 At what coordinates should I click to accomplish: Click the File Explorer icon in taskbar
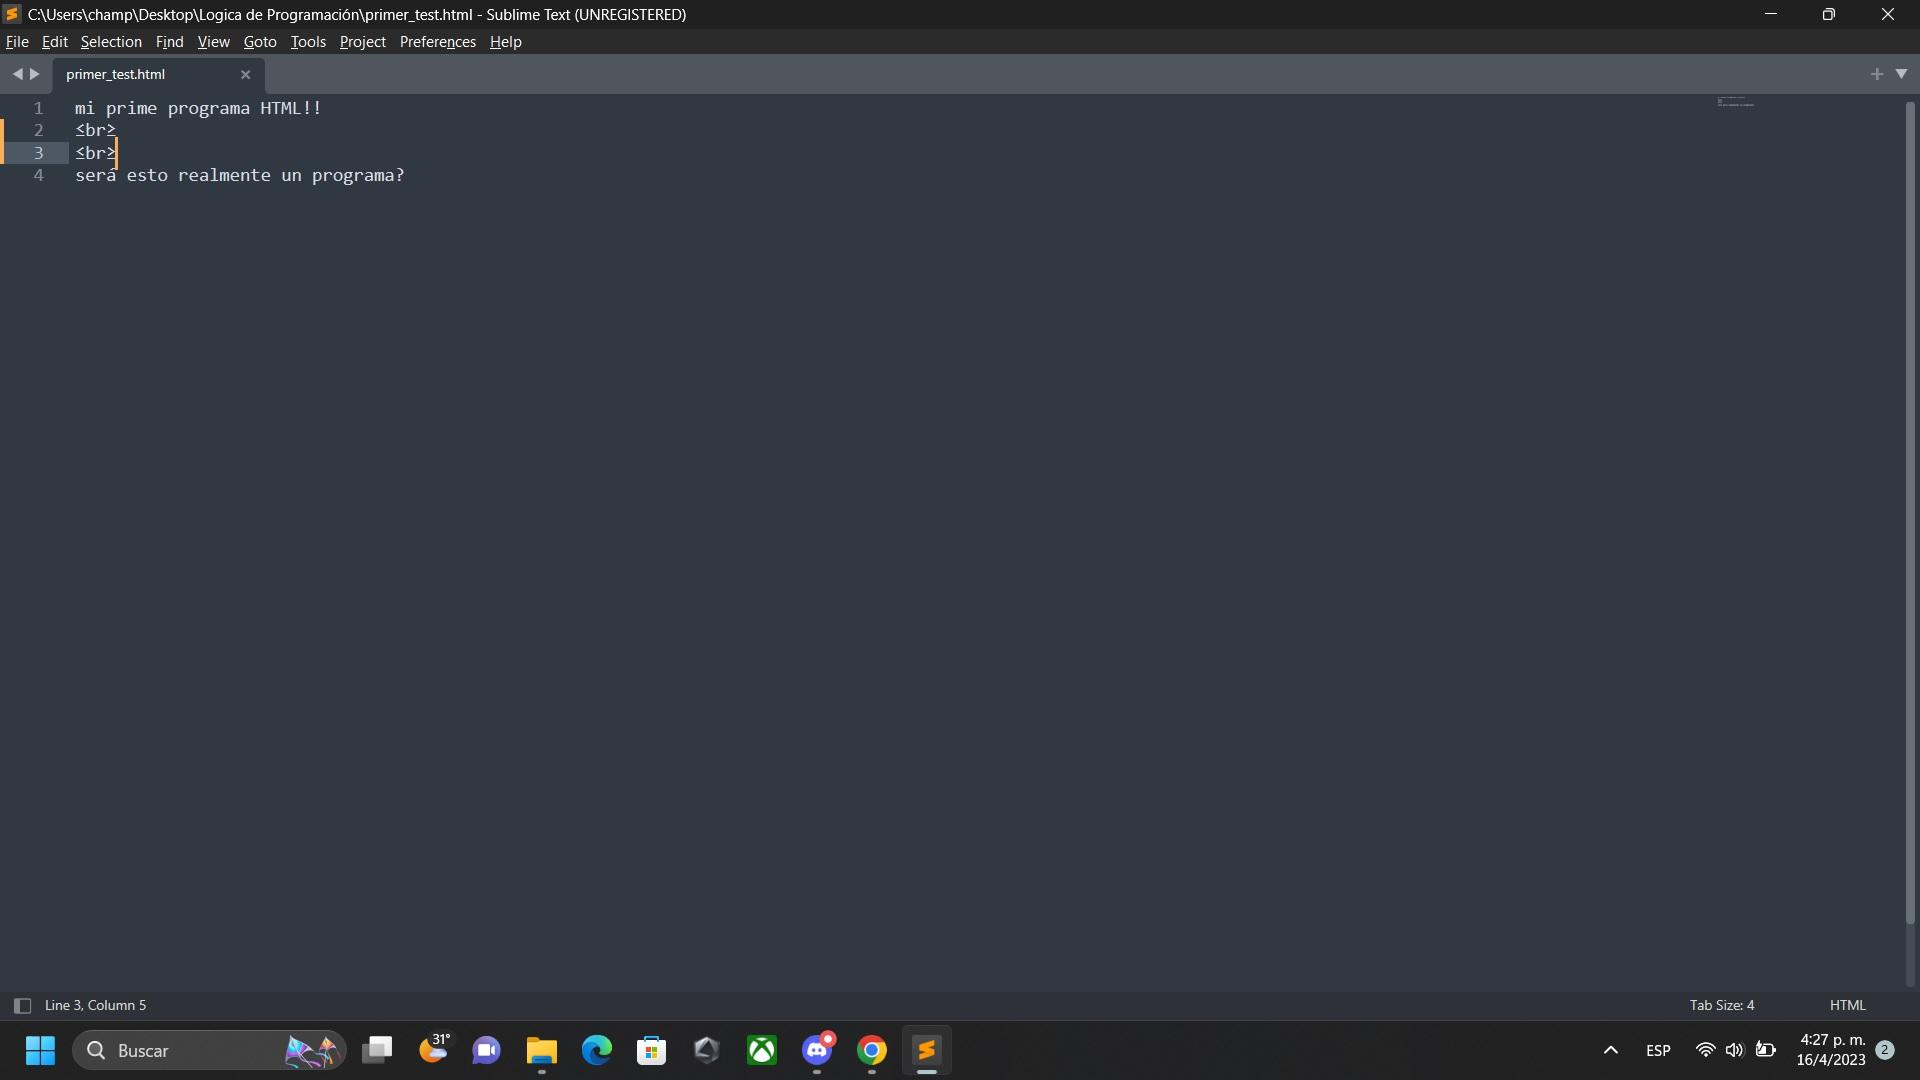542,1050
